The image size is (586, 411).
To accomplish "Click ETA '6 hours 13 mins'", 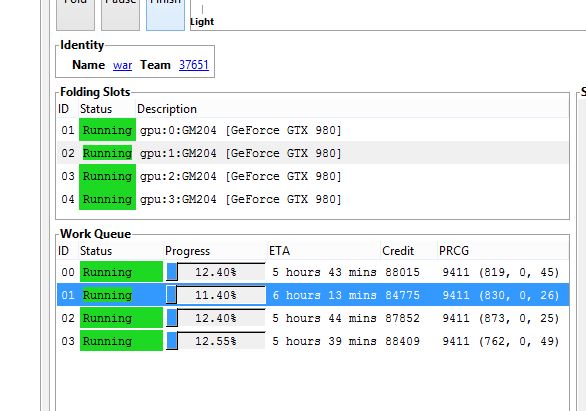I will pyautogui.click(x=324, y=295).
